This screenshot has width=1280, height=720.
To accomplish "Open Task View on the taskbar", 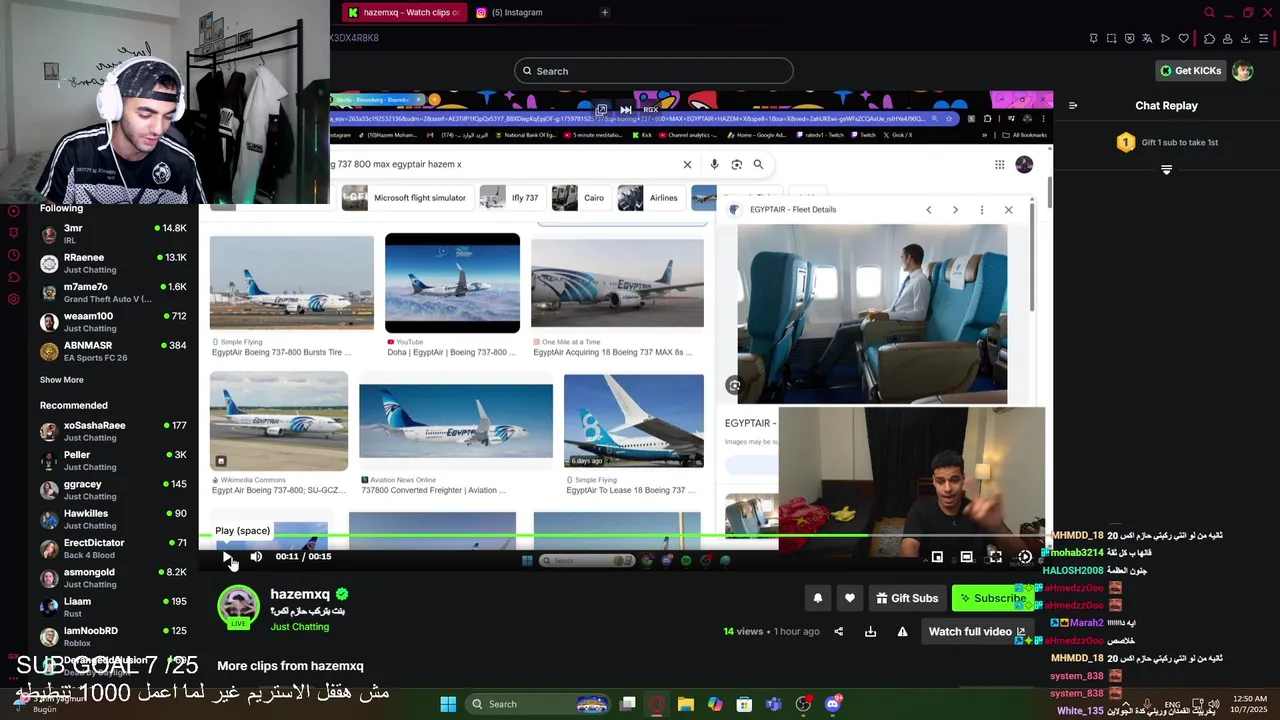I will pos(627,704).
